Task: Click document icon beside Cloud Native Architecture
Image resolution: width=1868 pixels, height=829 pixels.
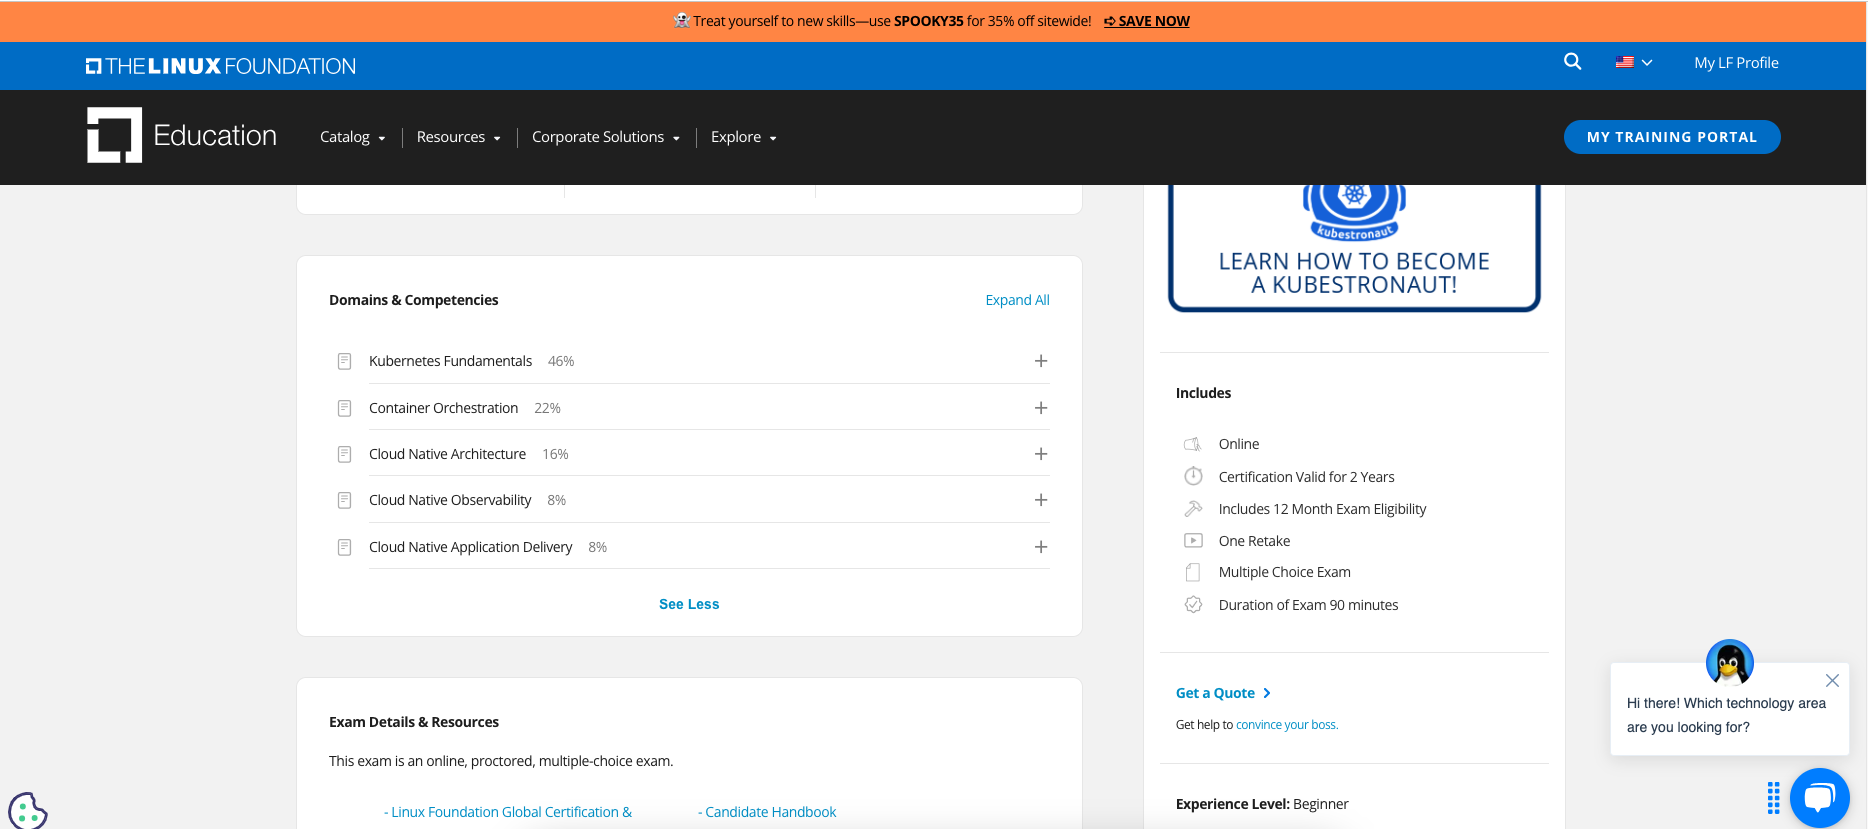Action: click(x=344, y=454)
